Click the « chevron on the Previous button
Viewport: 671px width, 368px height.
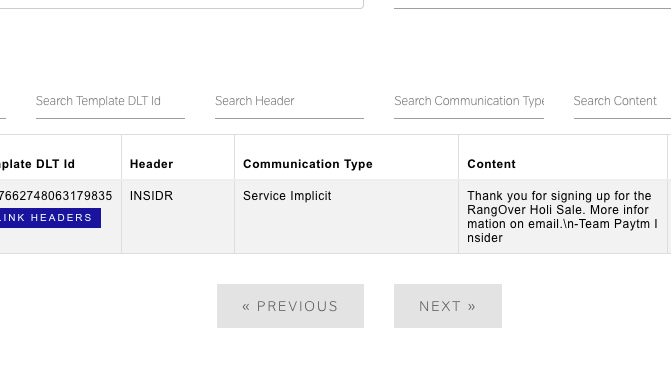pyautogui.click(x=246, y=306)
